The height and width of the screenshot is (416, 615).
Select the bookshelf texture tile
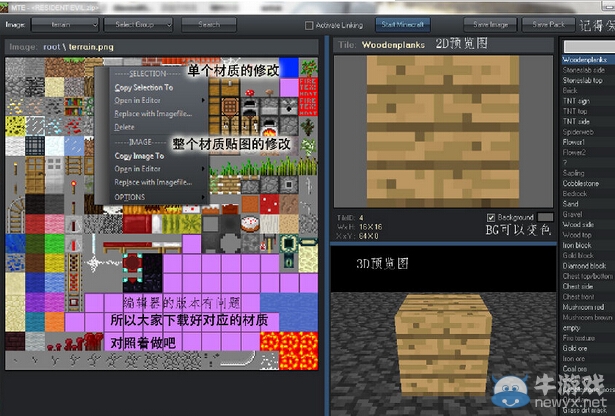(x=74, y=106)
